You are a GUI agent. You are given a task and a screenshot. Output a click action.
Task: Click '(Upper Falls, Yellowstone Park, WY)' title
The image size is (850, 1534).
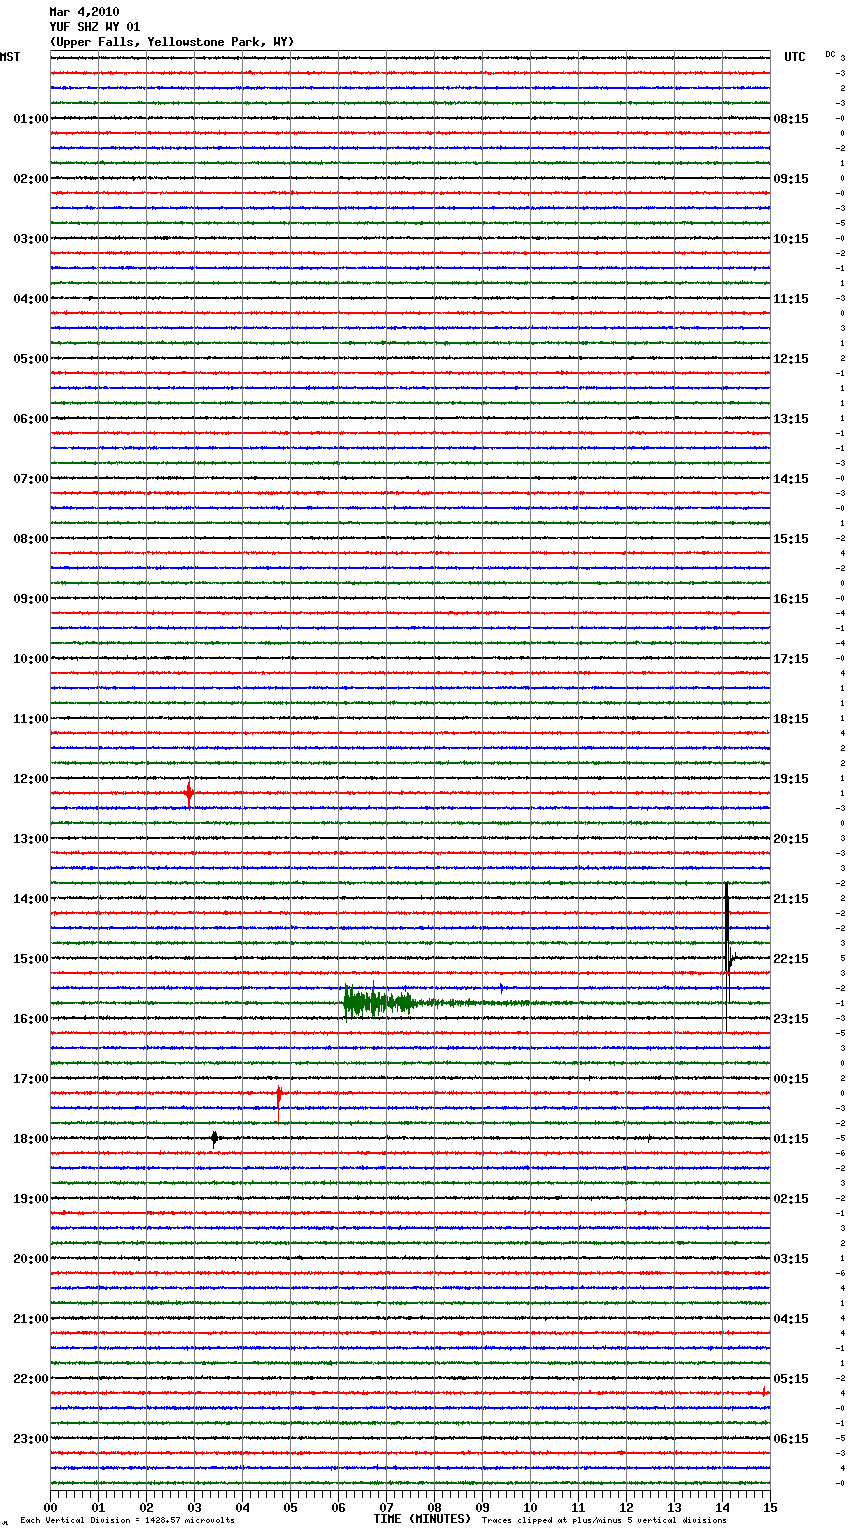click(x=172, y=42)
